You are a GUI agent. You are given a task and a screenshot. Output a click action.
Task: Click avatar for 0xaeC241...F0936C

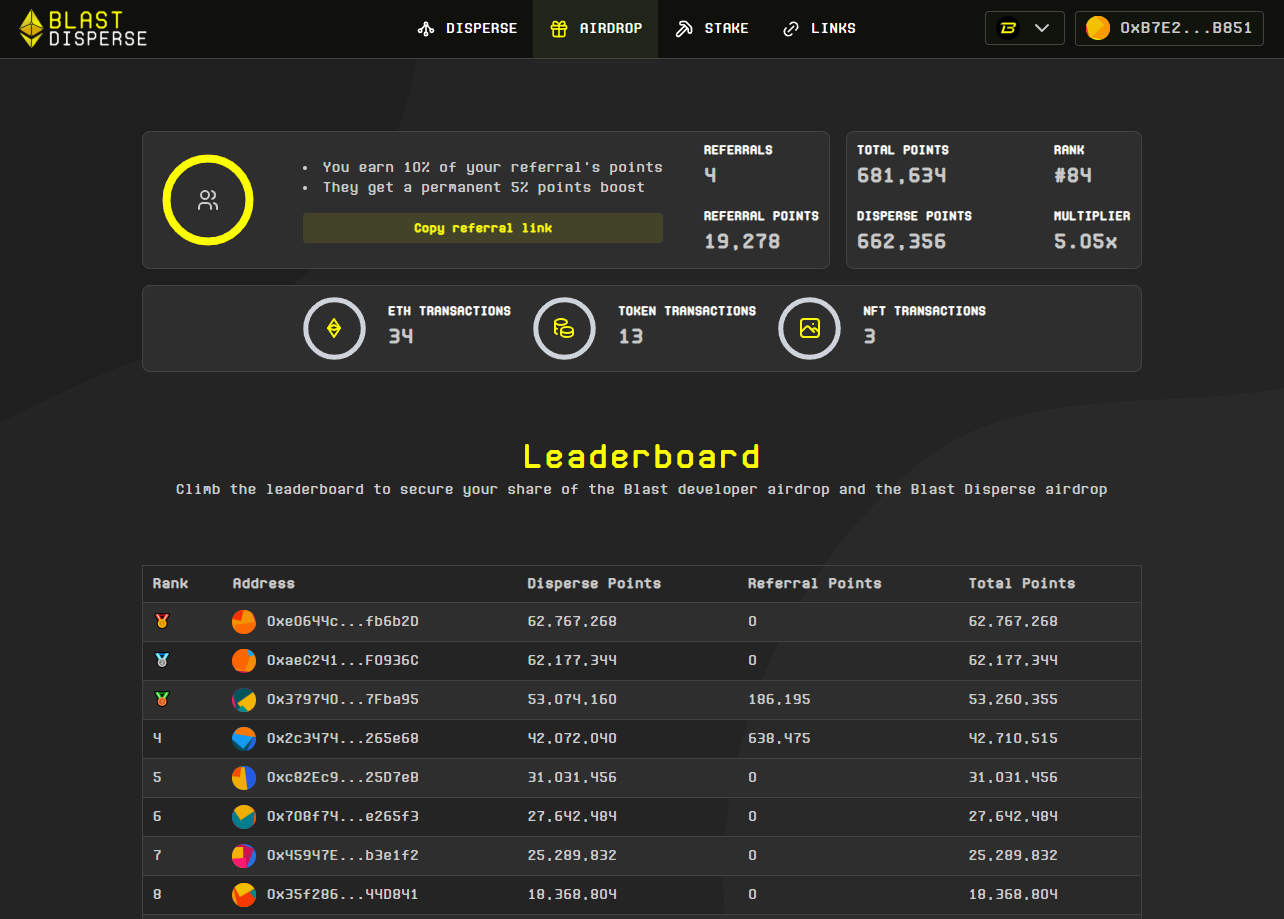point(244,661)
